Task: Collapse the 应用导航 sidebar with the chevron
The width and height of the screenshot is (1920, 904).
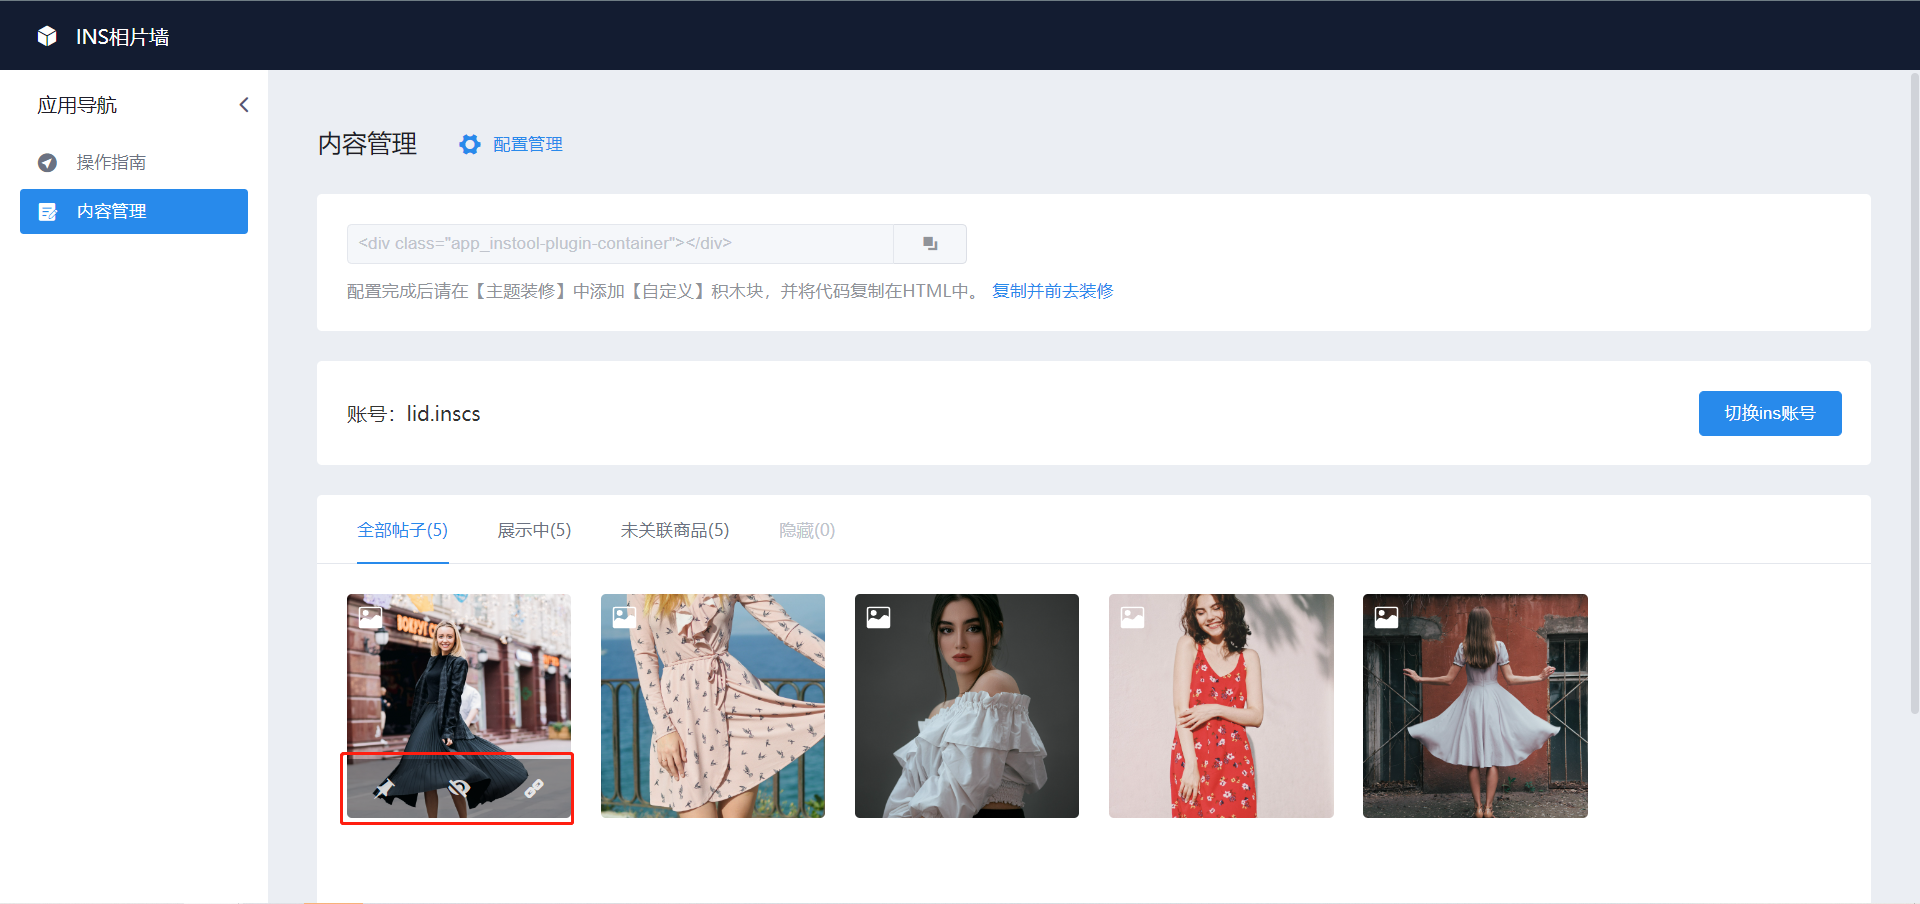Action: click(x=244, y=105)
